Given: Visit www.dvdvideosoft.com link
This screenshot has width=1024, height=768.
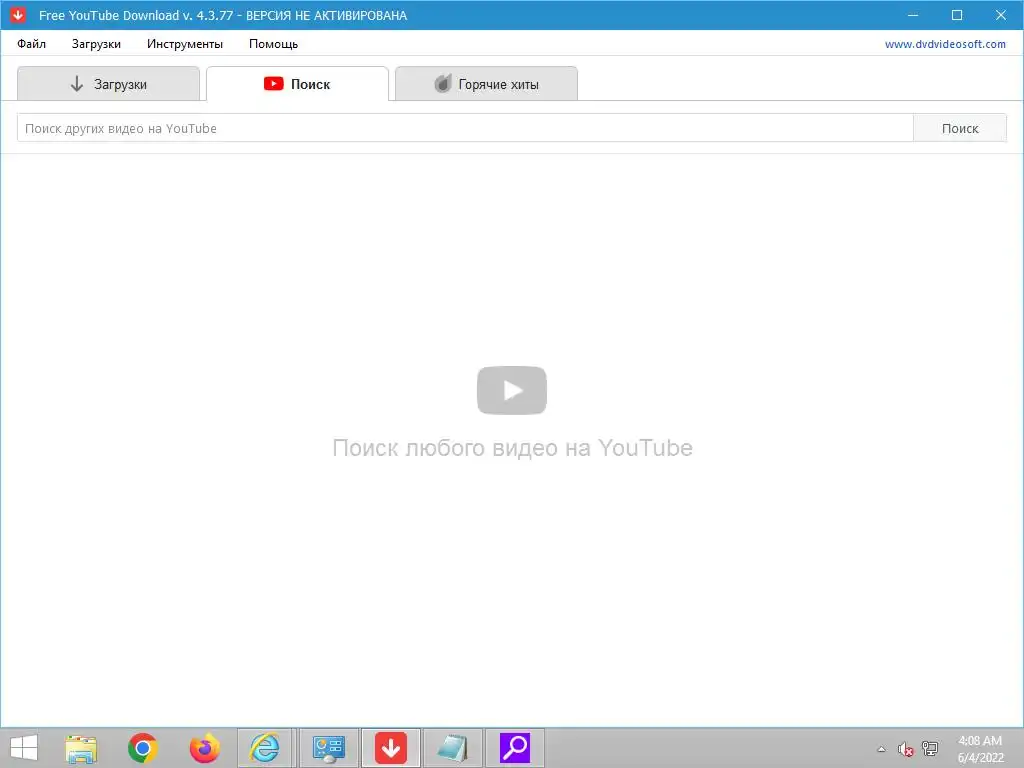Looking at the screenshot, I should pos(945,44).
